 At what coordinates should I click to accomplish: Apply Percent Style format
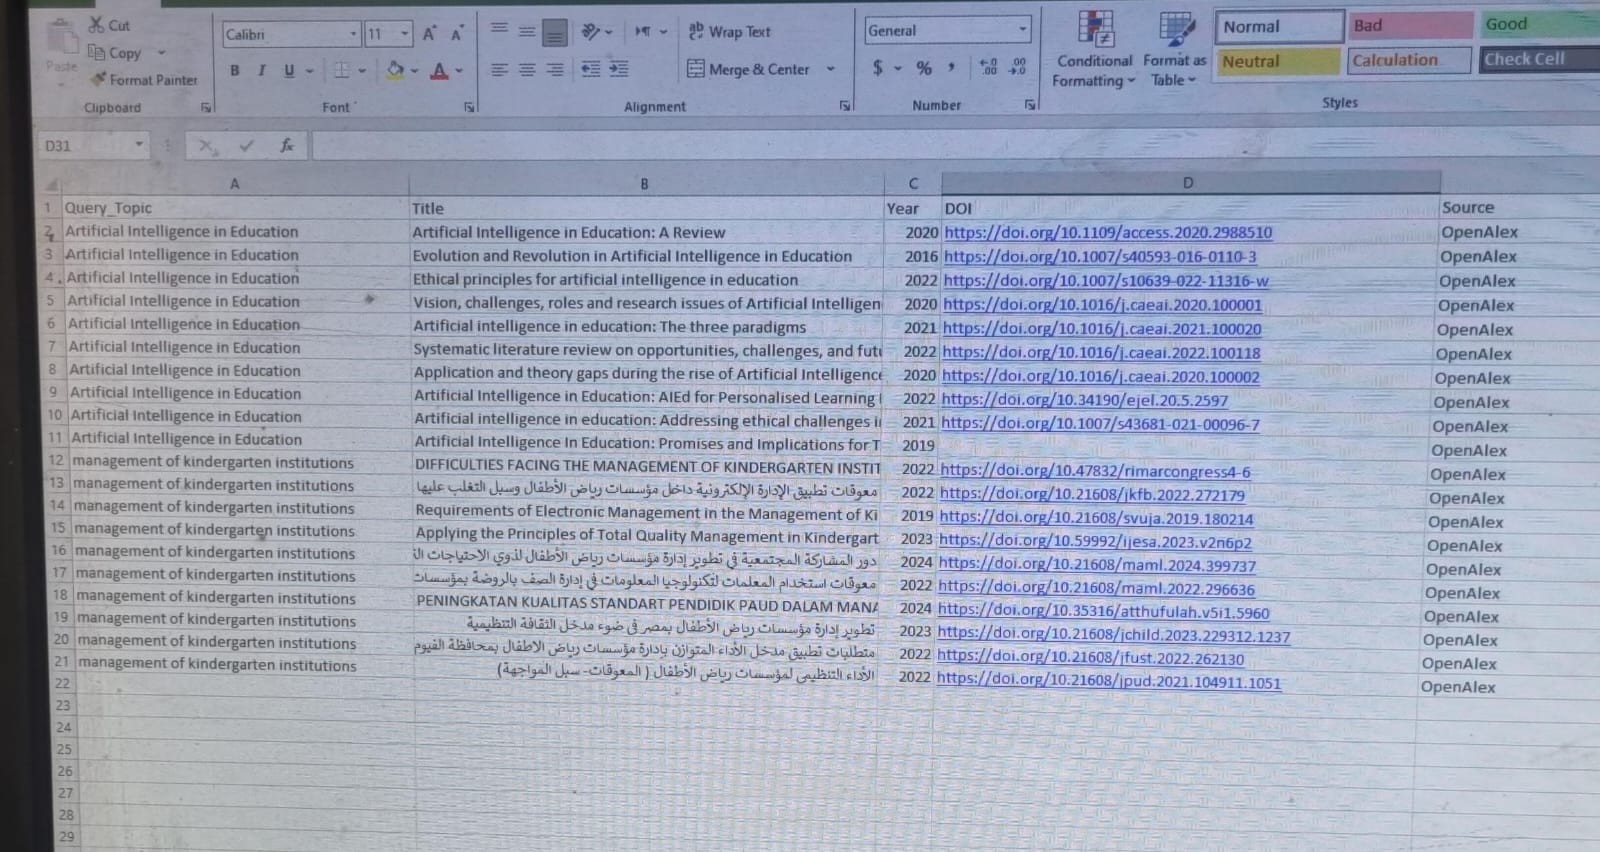(x=924, y=67)
